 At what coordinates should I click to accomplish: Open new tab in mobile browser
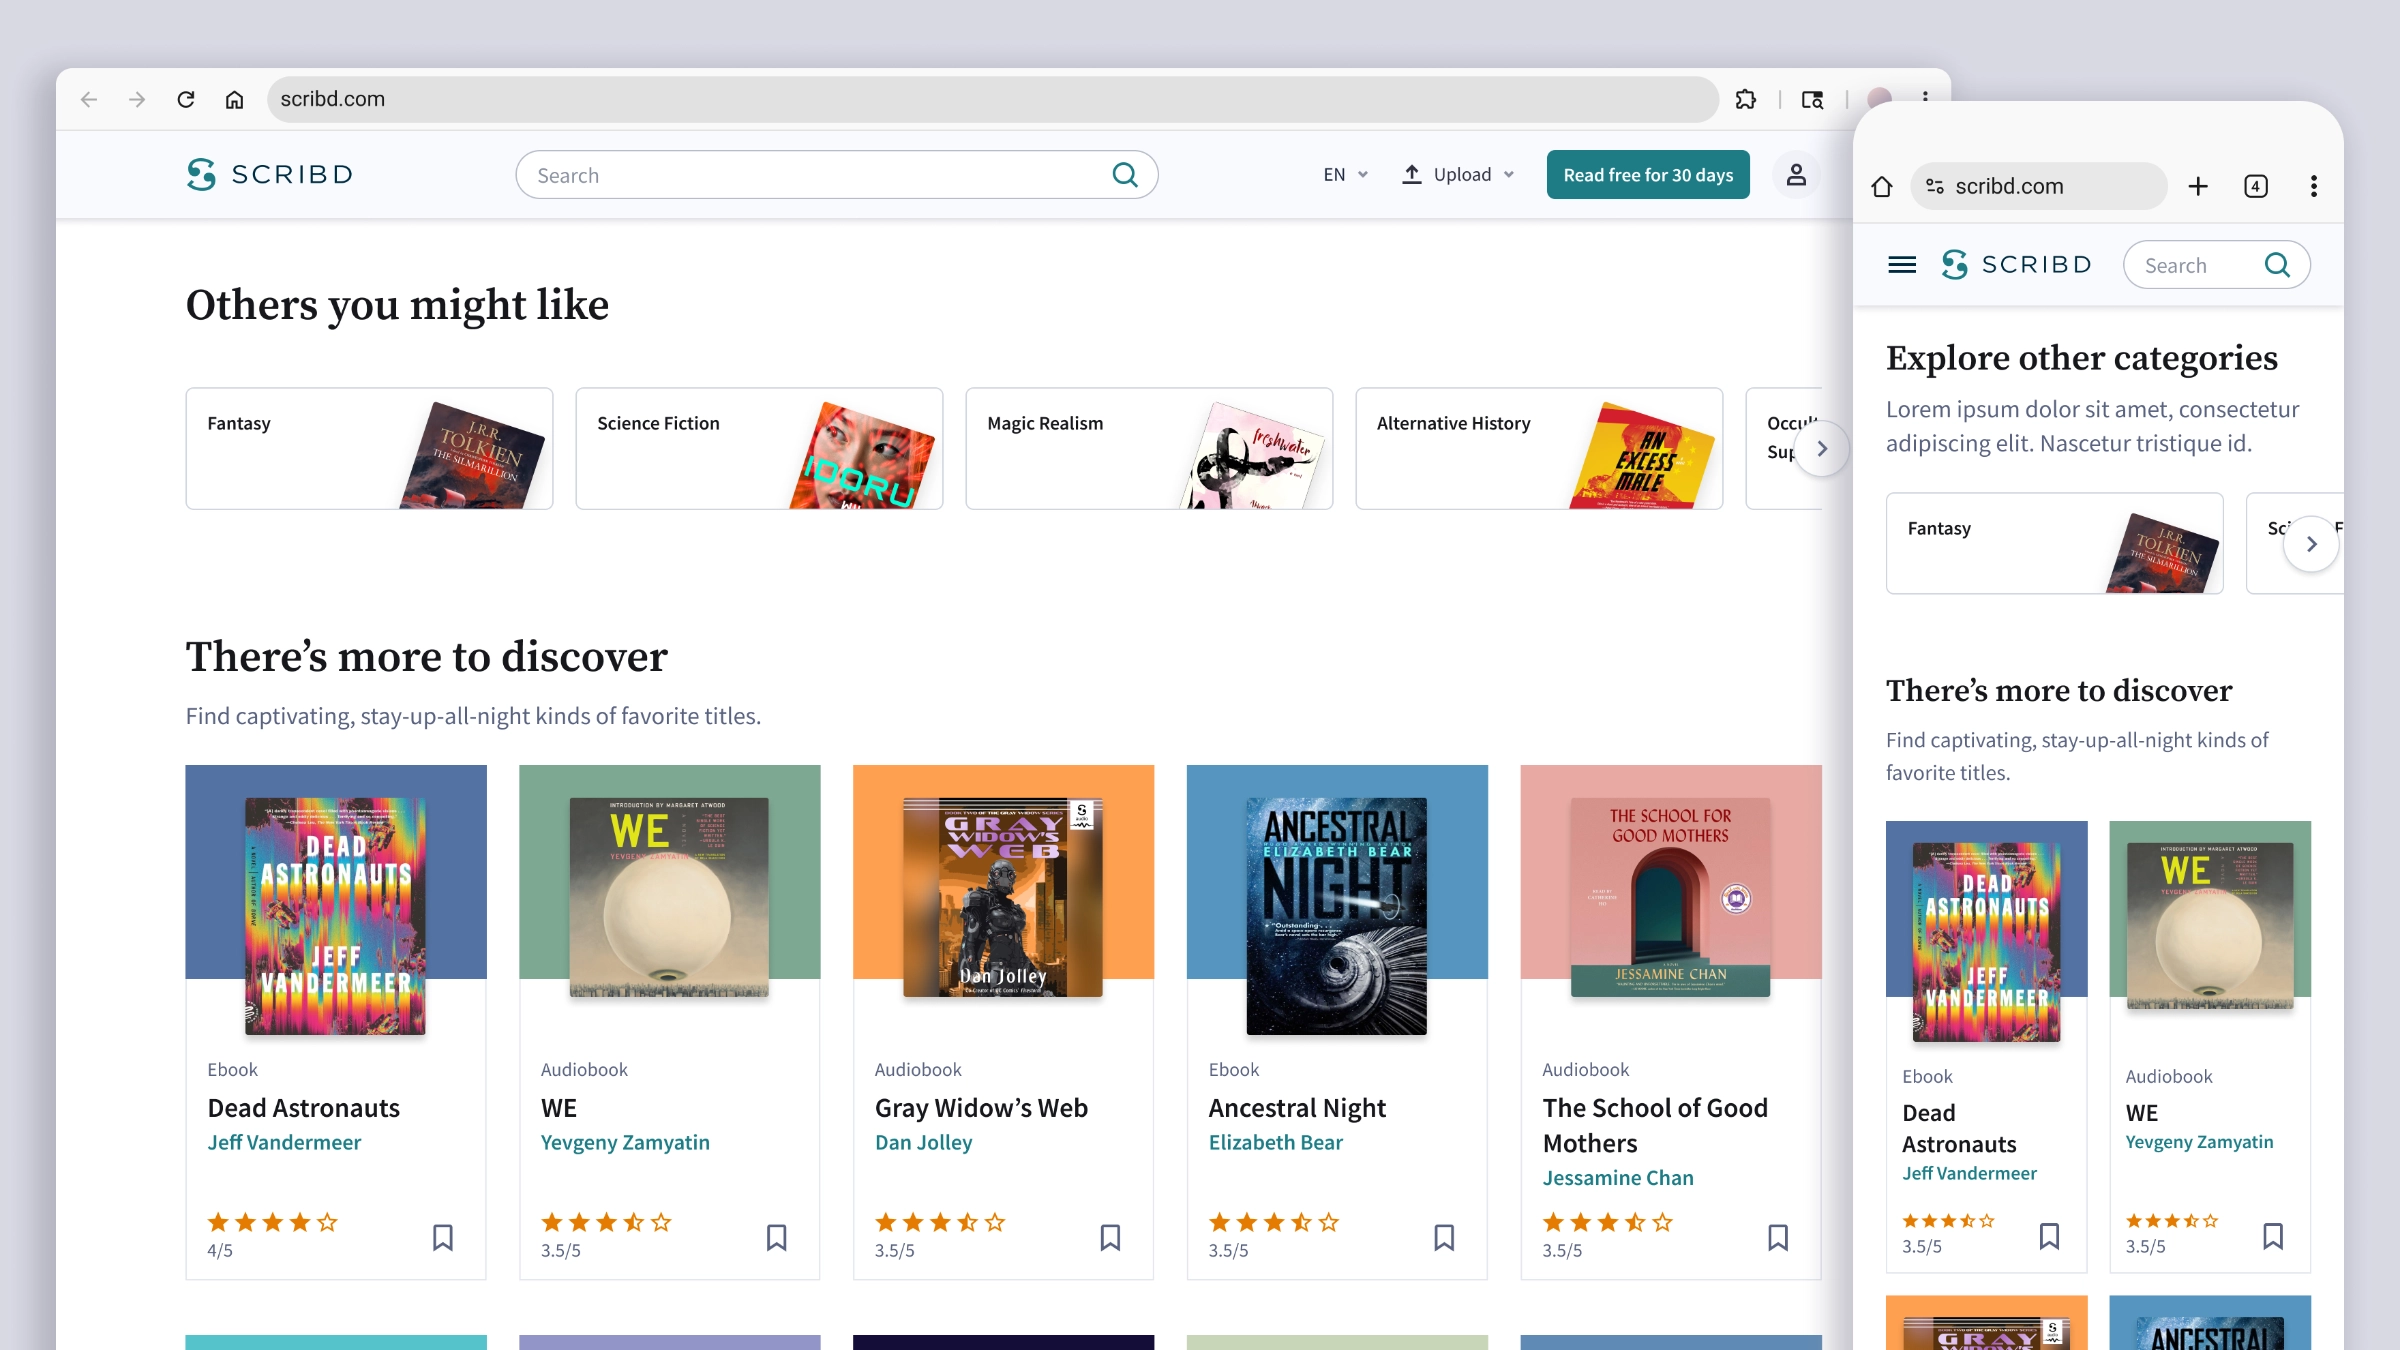pos(2198,186)
